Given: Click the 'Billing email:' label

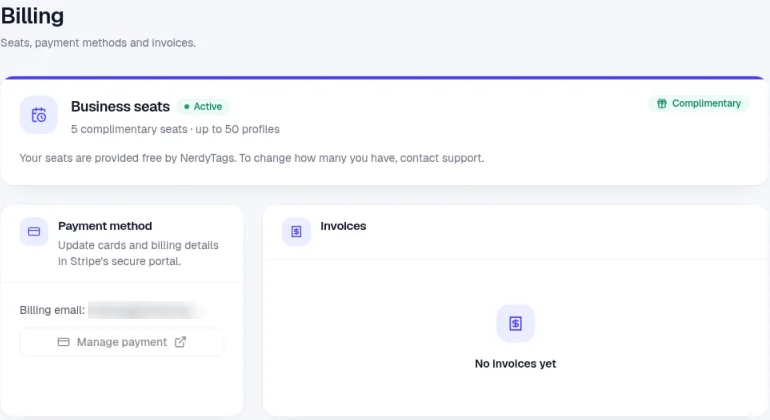Looking at the screenshot, I should click(52, 310).
